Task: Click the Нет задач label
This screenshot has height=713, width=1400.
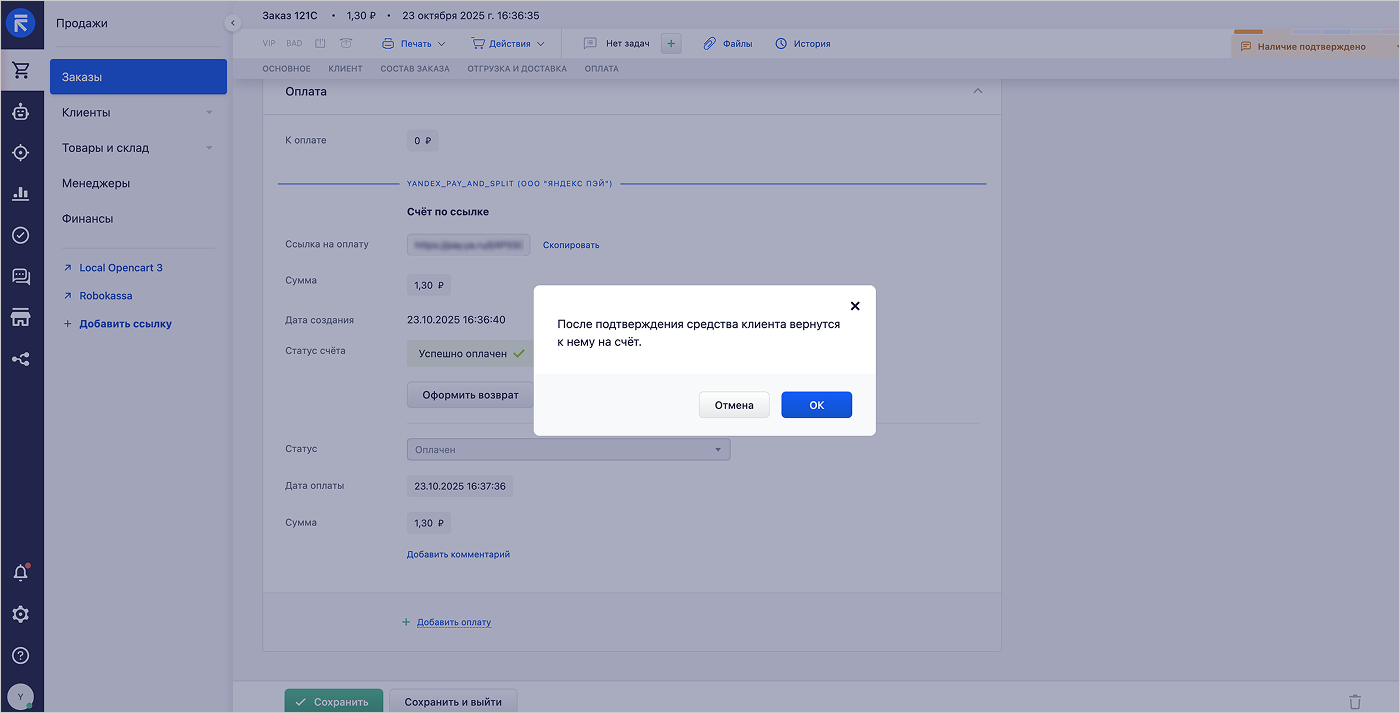Action: [628, 44]
